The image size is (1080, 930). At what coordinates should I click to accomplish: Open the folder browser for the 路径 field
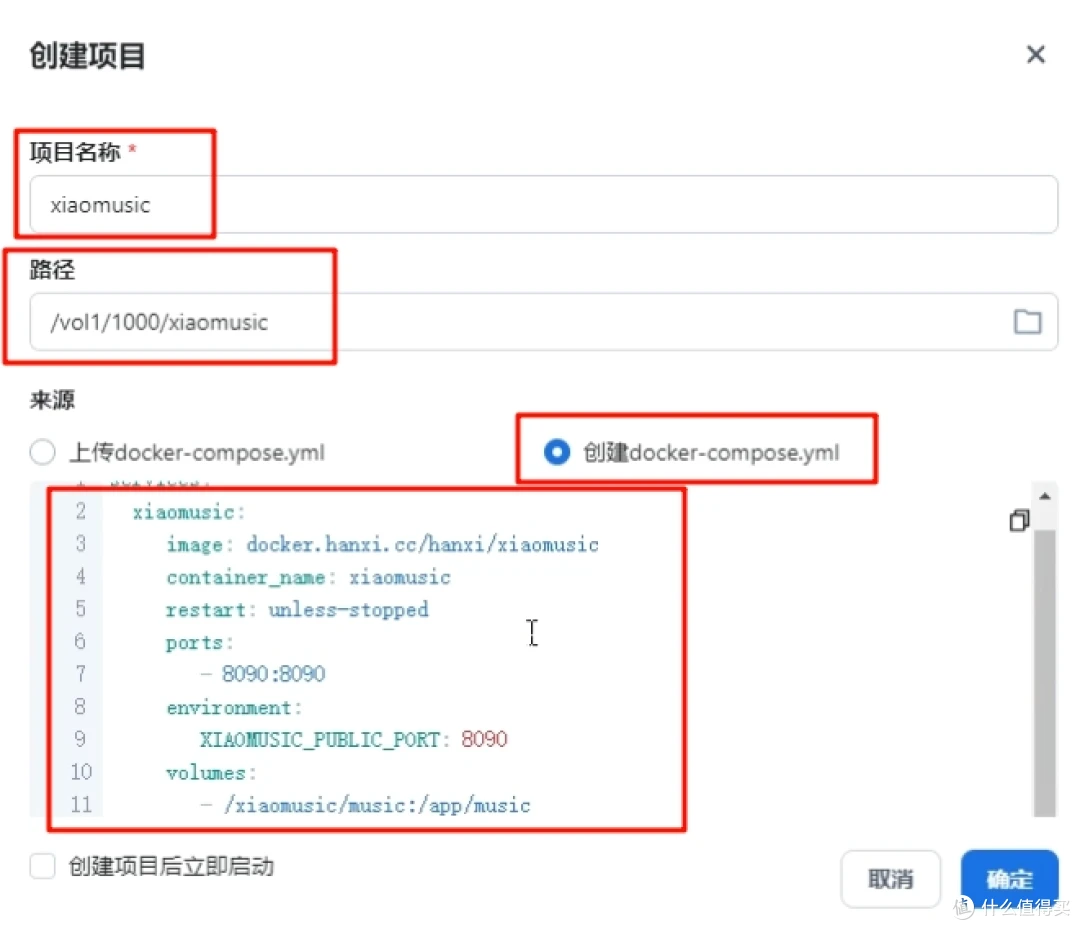[x=1028, y=321]
